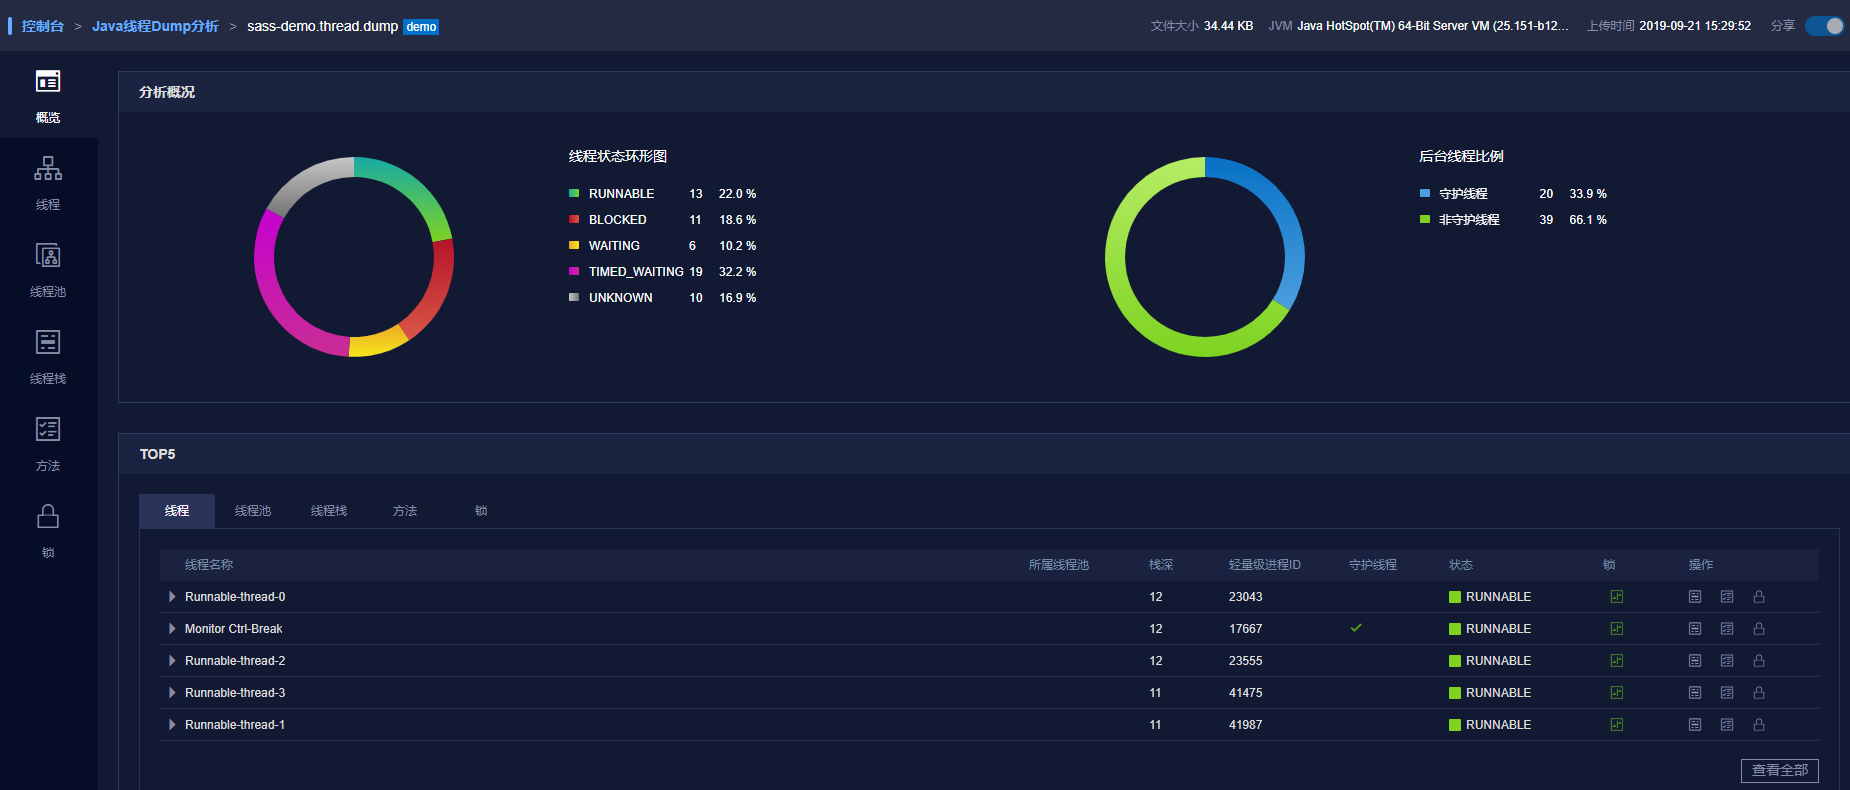Click the BLOCKED red legend swatch
Screen dimensions: 1850x790
(574, 220)
